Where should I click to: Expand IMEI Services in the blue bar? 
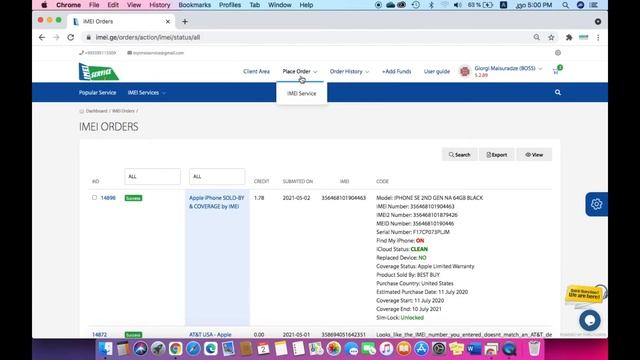point(147,93)
